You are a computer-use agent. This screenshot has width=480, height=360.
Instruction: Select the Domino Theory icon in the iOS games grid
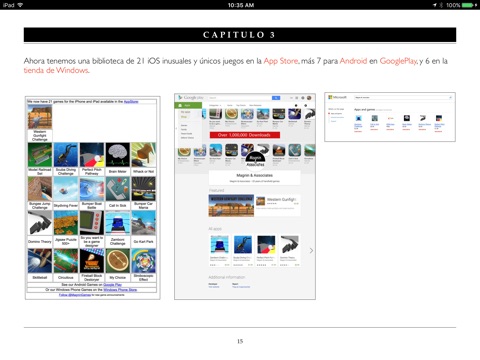[x=40, y=223]
